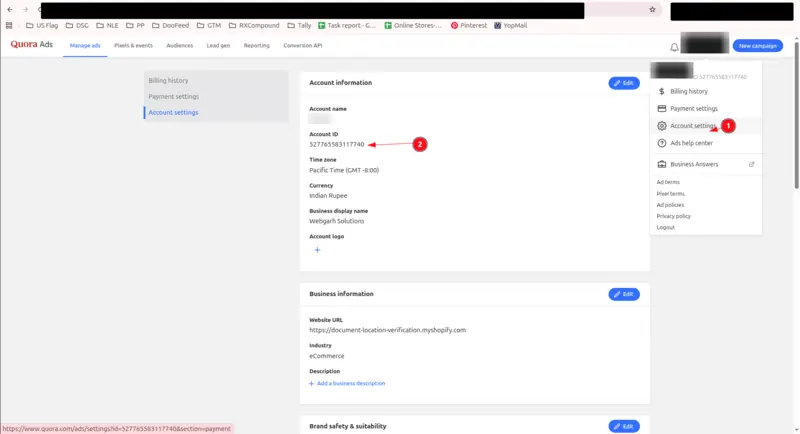Open the NLE bookmark folder
Image resolution: width=800 pixels, height=434 pixels.
pyautogui.click(x=107, y=25)
